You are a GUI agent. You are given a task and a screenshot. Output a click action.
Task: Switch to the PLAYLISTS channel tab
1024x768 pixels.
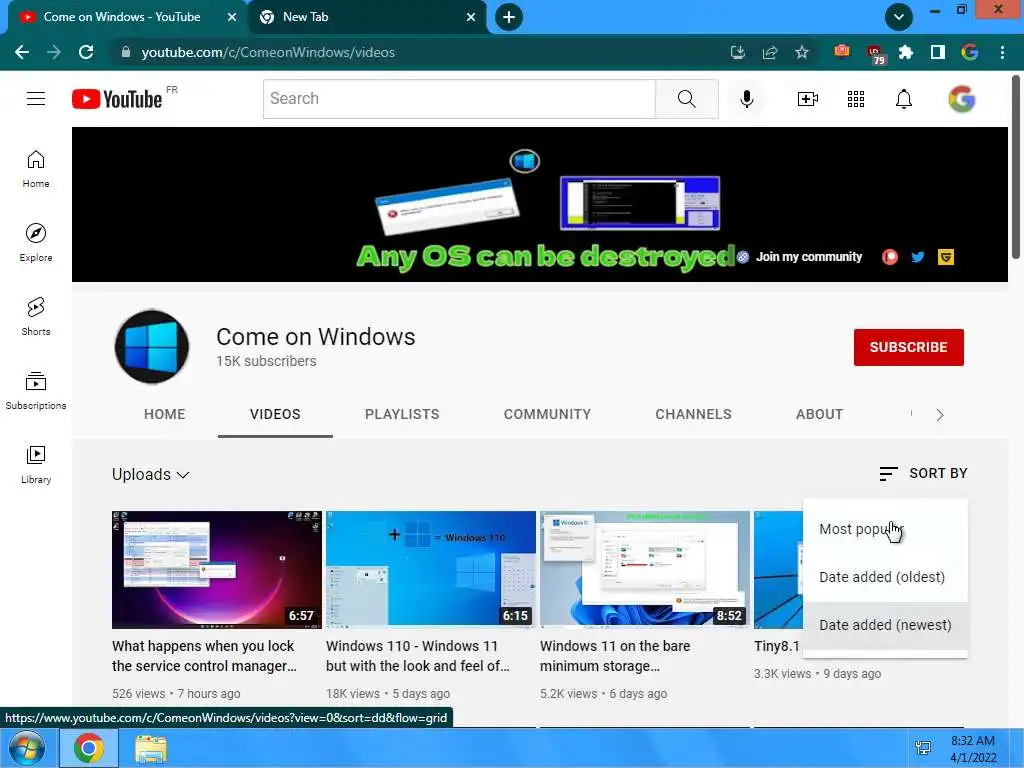(x=402, y=414)
